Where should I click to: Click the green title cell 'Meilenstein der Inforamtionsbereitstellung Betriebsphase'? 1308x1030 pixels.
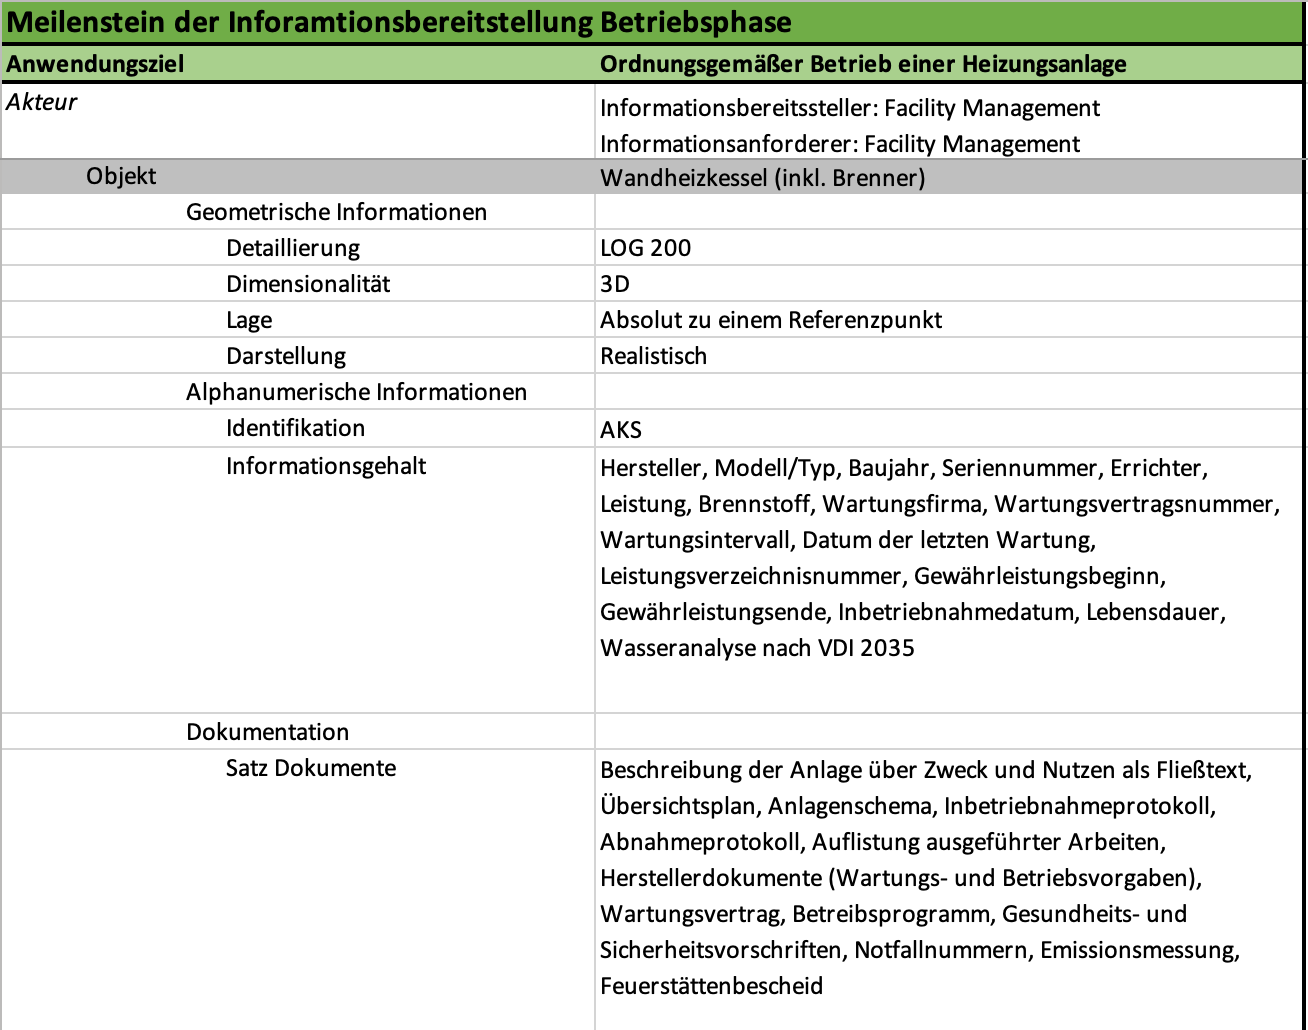click(x=399, y=22)
